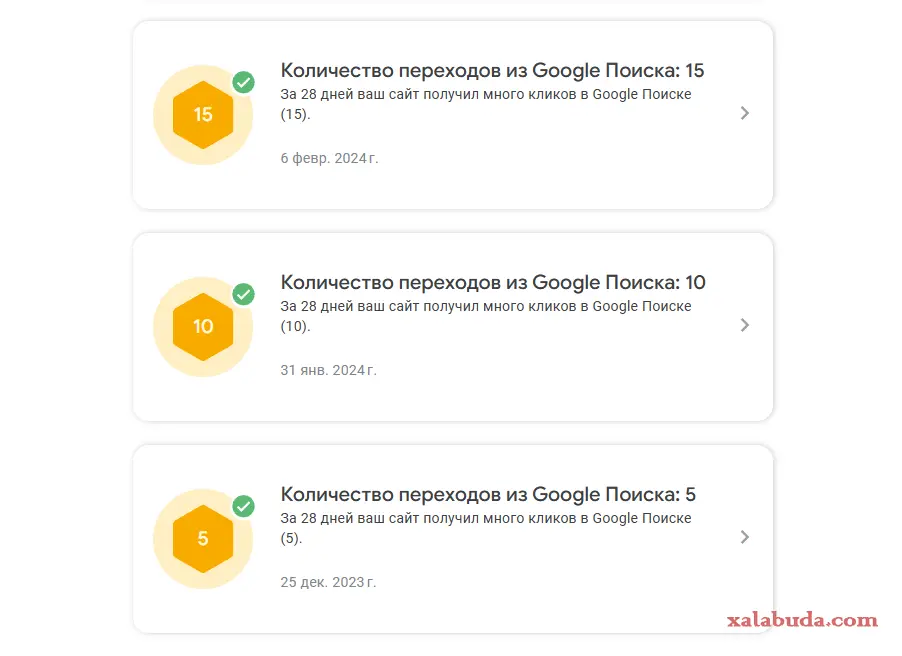
Task: Expand details for the 5-clicks achievement
Action: coord(744,537)
